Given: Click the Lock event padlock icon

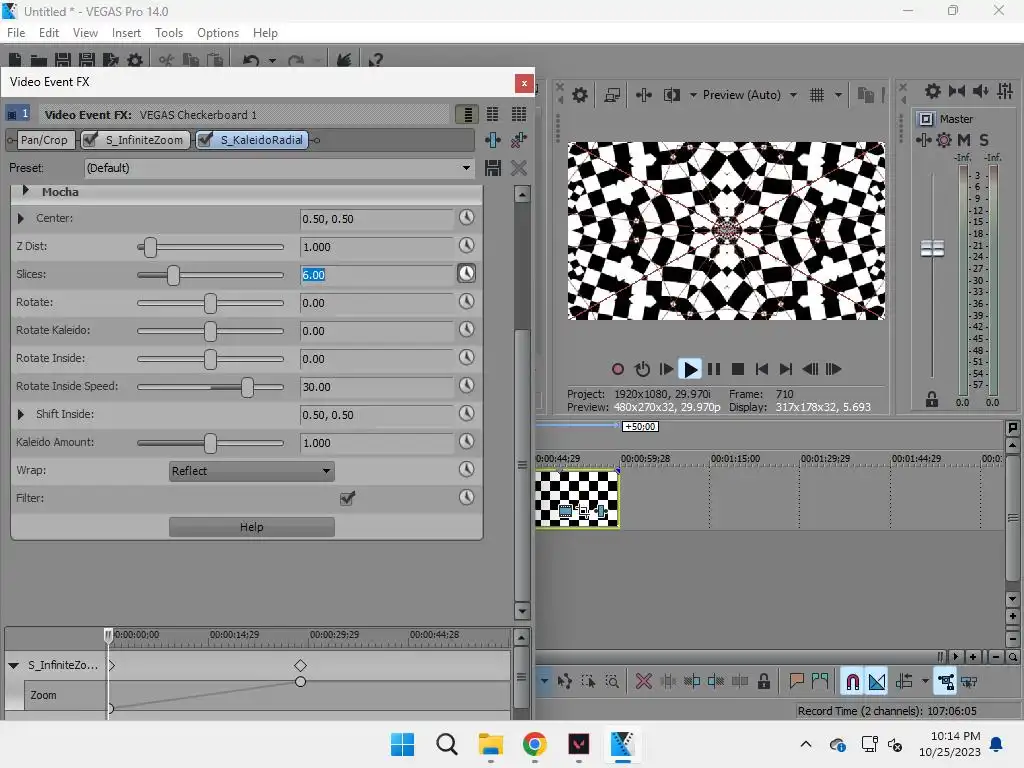Looking at the screenshot, I should (763, 682).
